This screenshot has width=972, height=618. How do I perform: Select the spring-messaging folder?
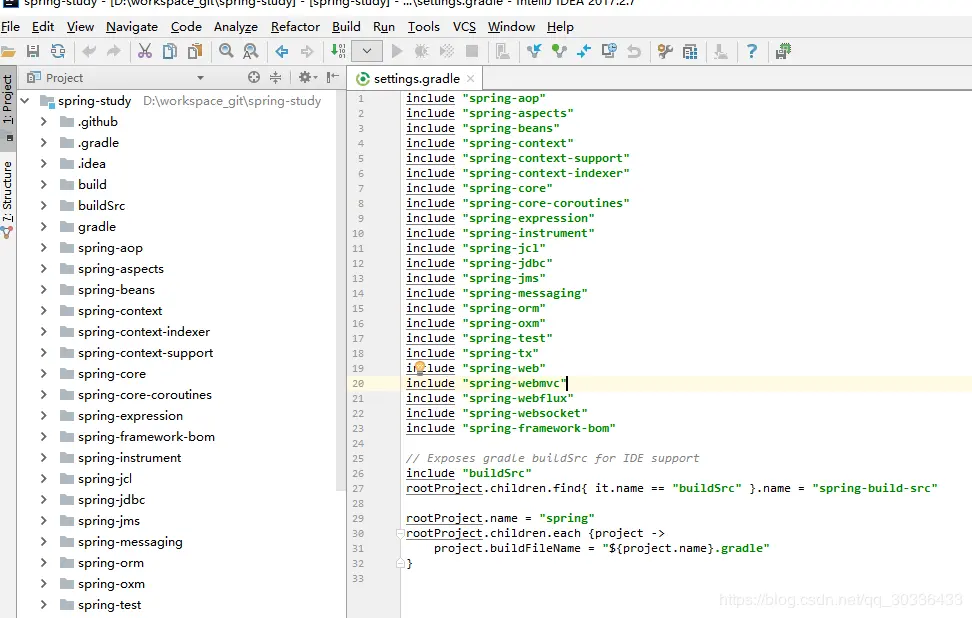(x=130, y=542)
